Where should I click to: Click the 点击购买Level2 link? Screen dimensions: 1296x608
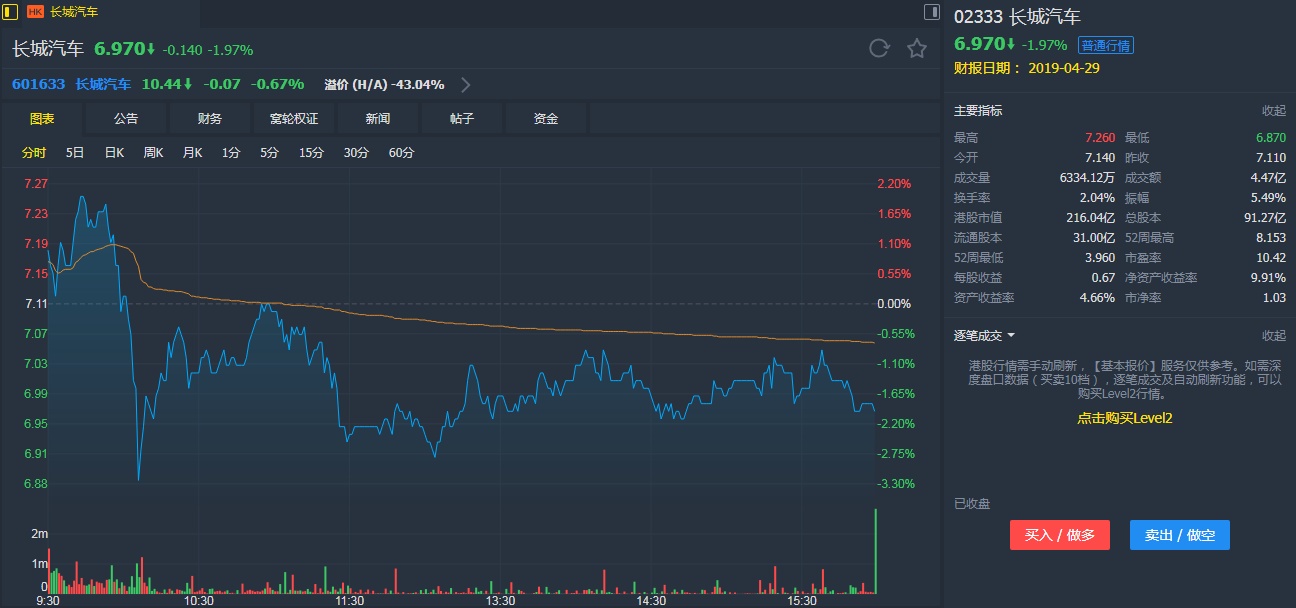click(x=1124, y=418)
